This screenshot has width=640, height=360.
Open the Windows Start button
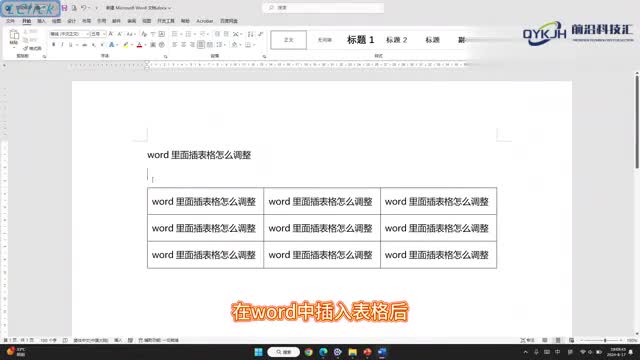coord(258,352)
